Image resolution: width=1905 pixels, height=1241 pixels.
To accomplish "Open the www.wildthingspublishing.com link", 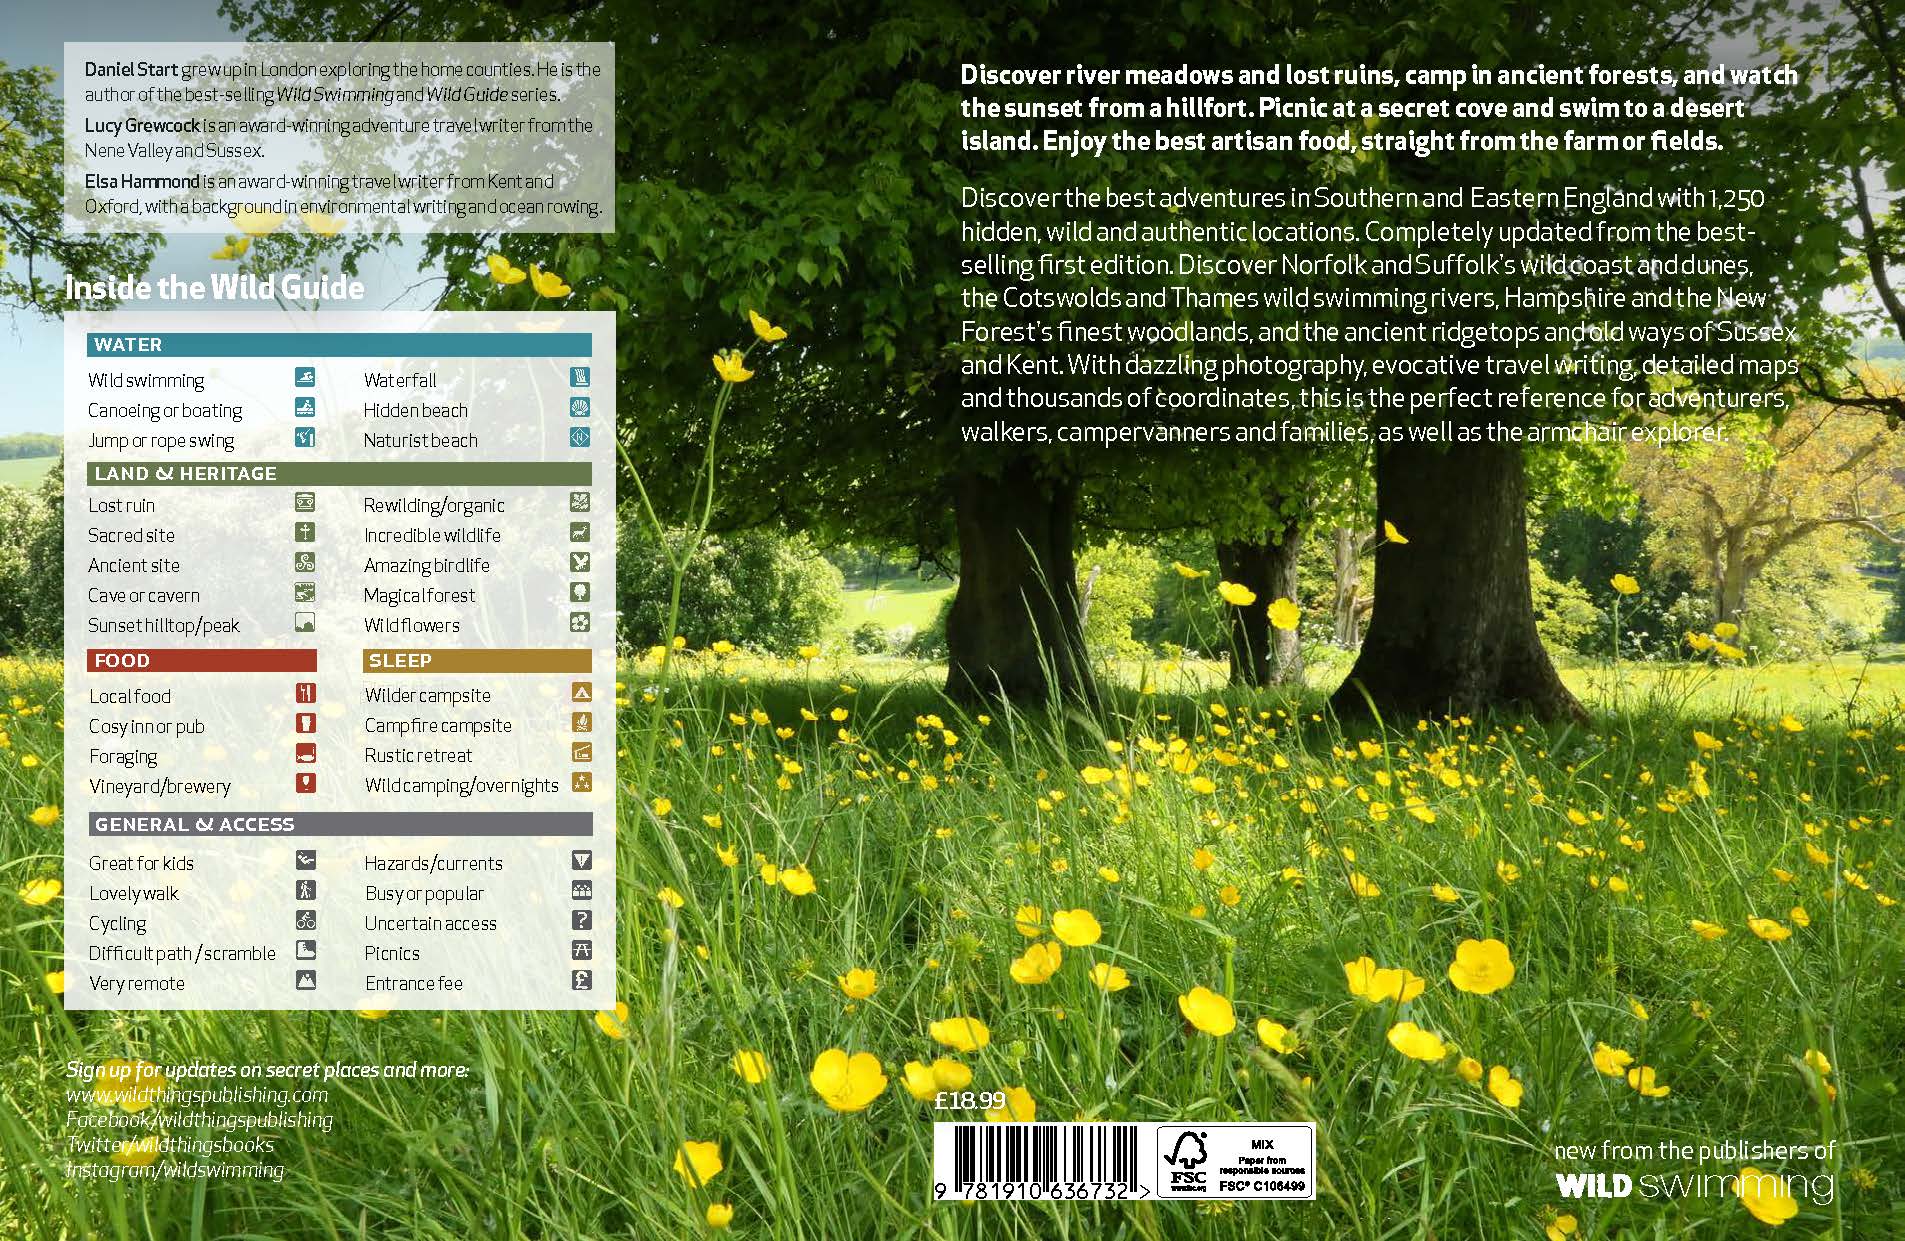I will tap(197, 1095).
